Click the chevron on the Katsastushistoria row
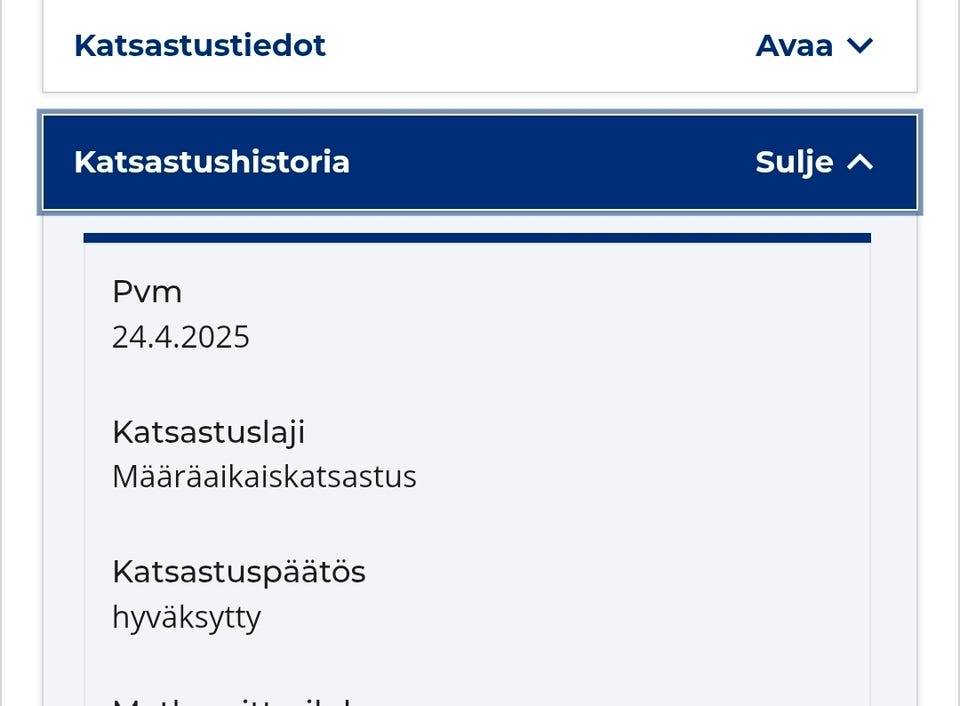Screen dimensions: 960x706 (x=860, y=162)
